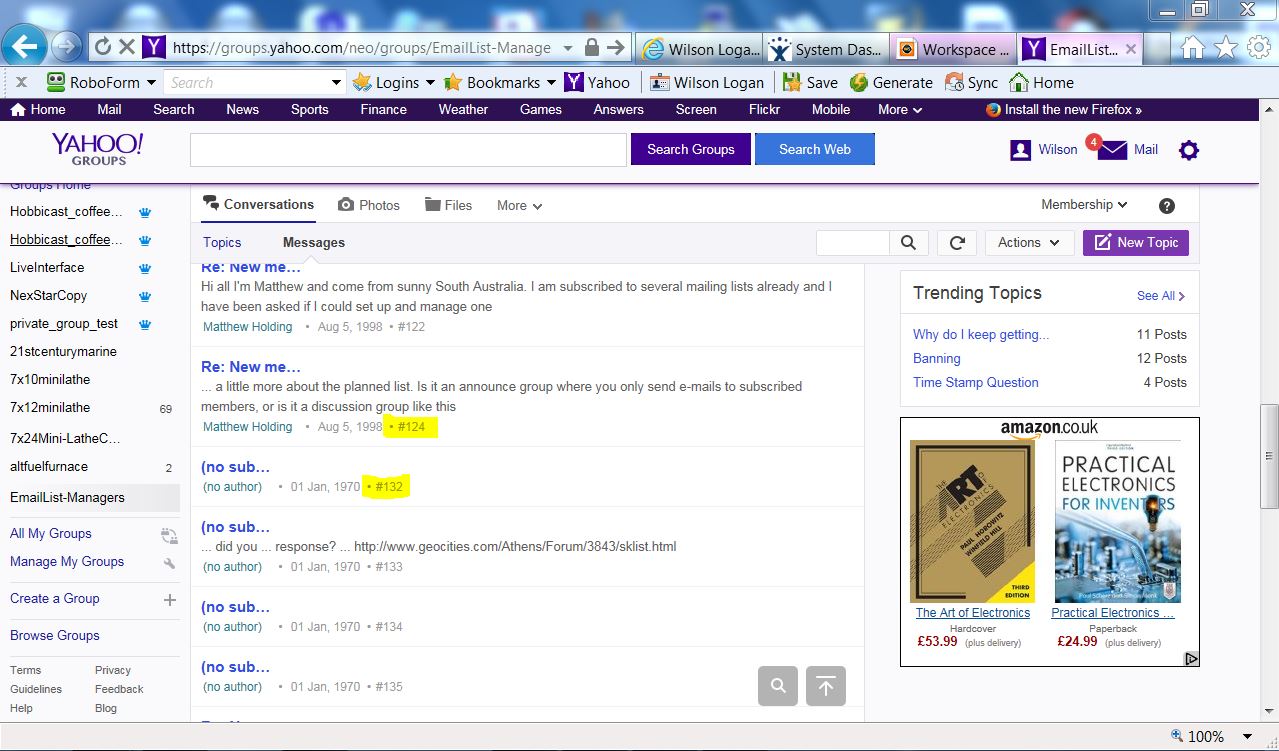The width and height of the screenshot is (1279, 751).
Task: Switch to the Workspace browser tab
Action: click(953, 49)
